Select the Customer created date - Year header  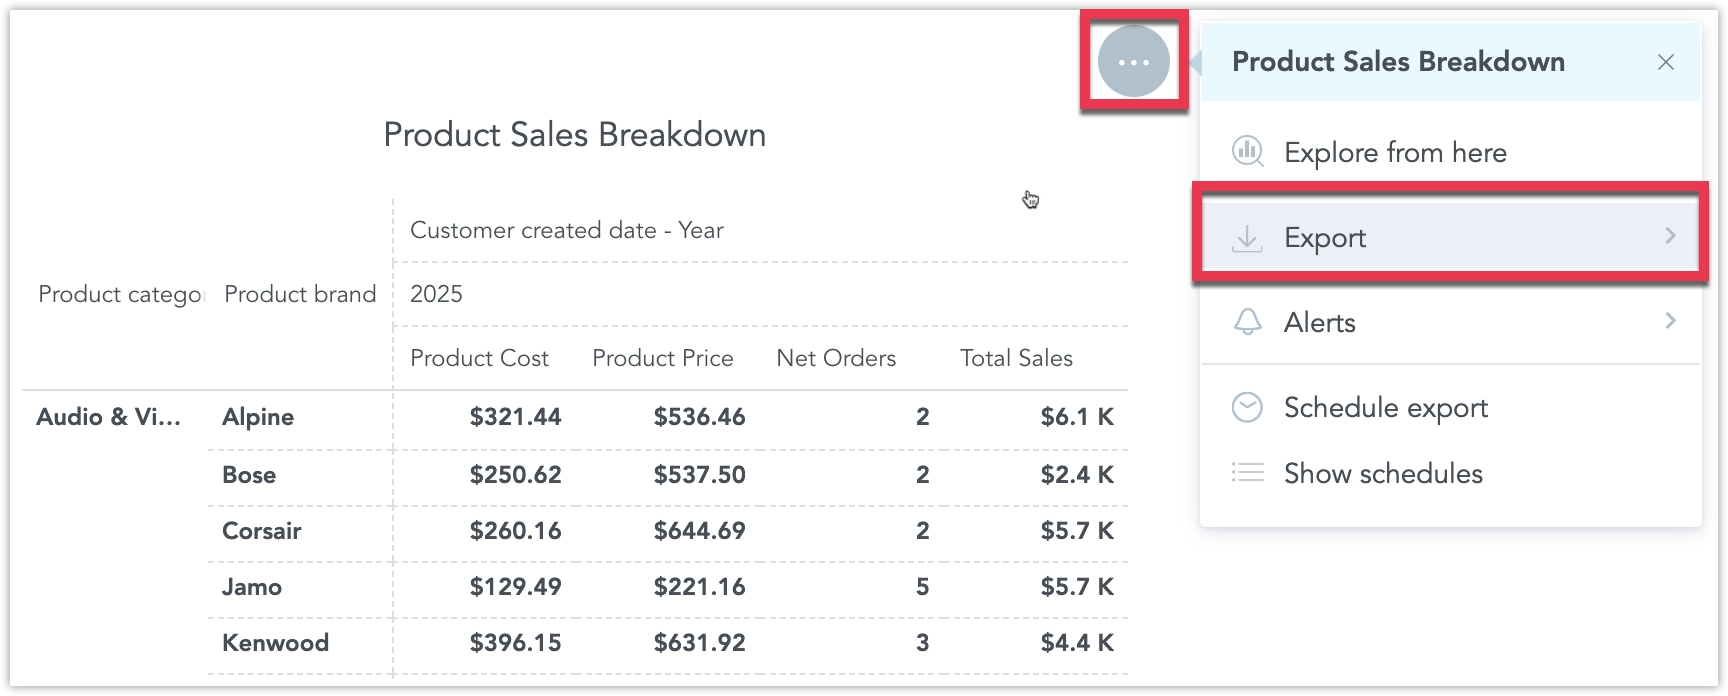click(x=566, y=230)
